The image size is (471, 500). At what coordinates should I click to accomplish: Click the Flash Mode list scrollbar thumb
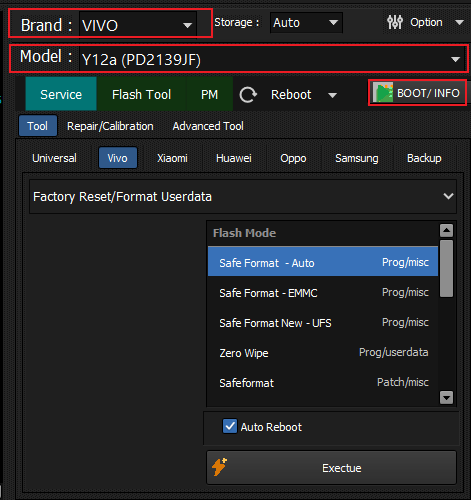[446, 268]
